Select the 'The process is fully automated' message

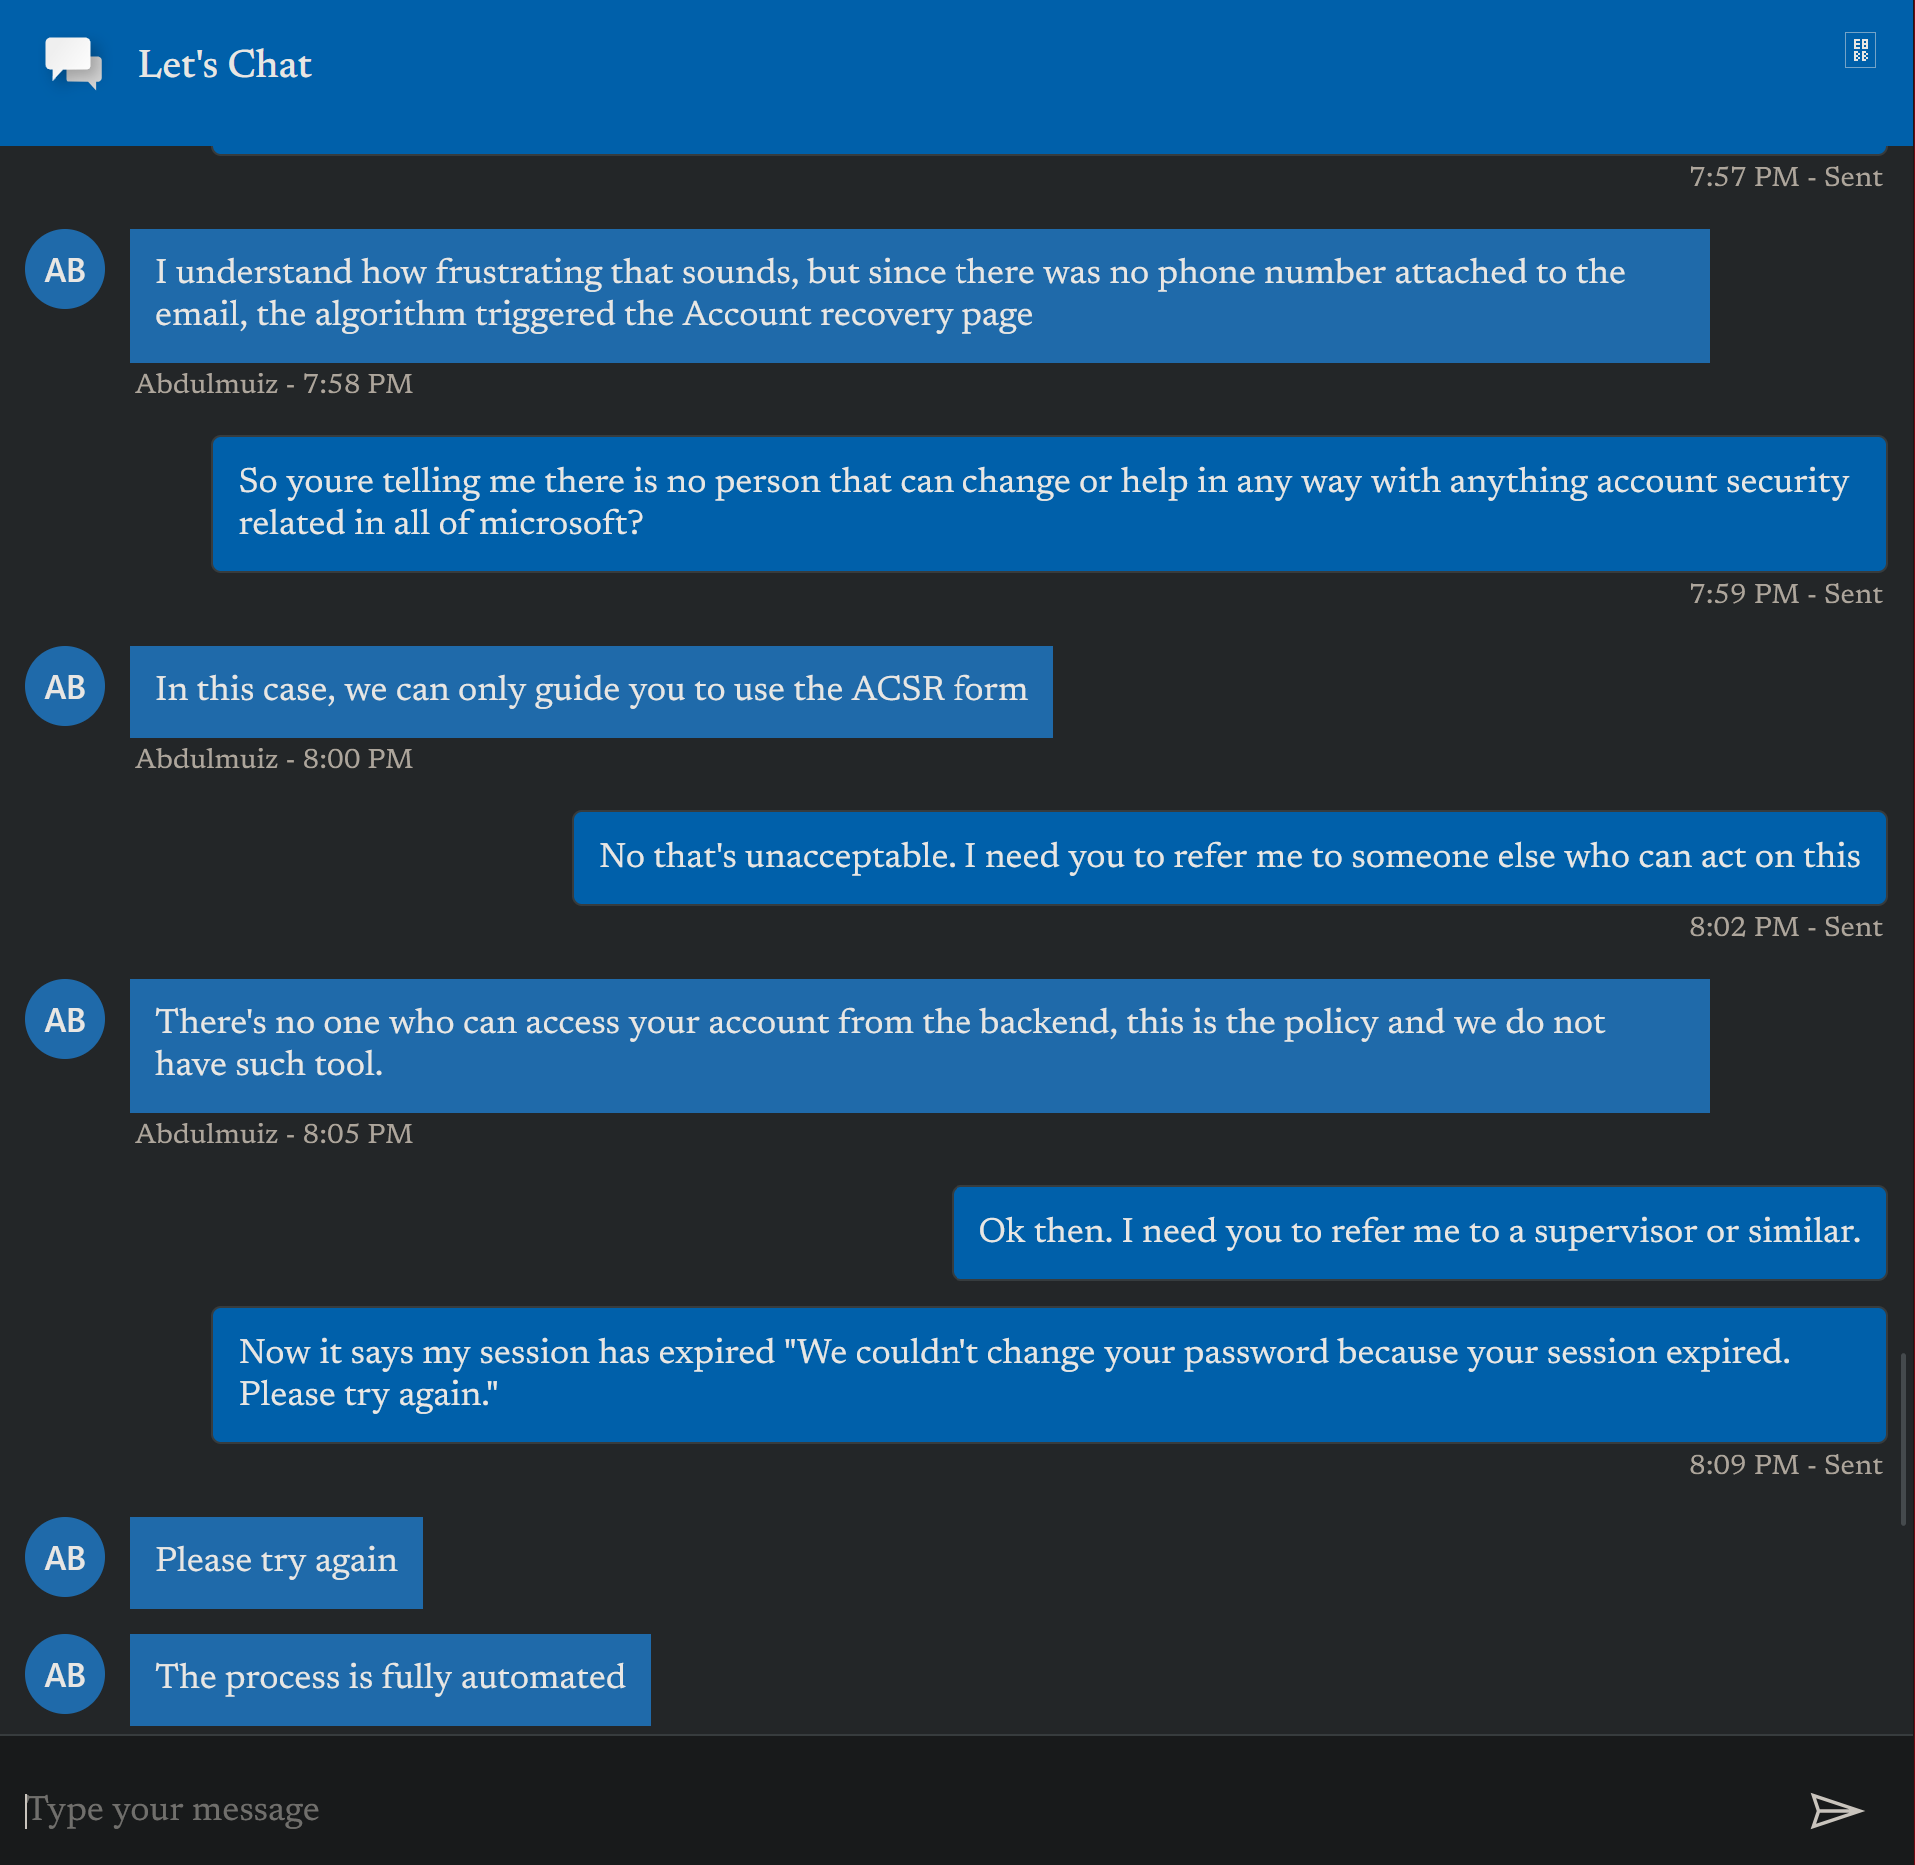click(390, 1679)
